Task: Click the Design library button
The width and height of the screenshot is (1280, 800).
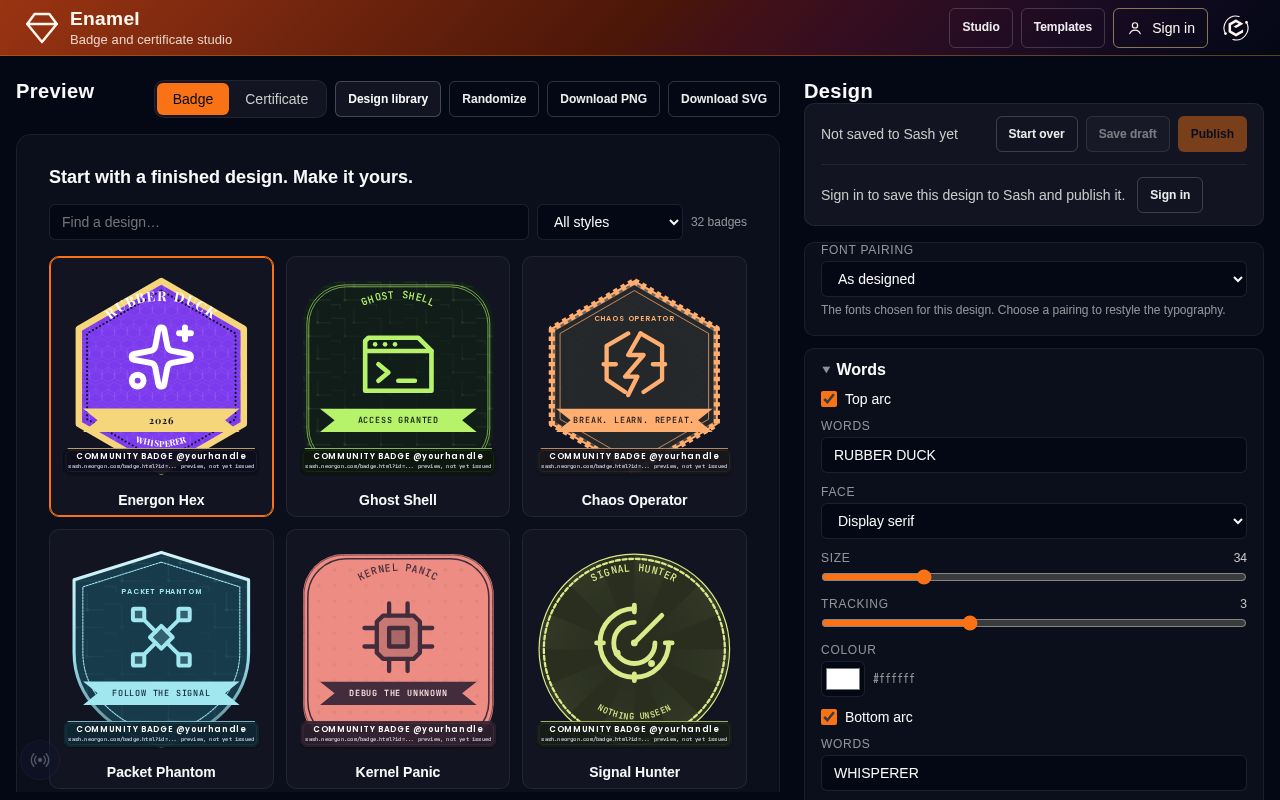Action: 388,99
